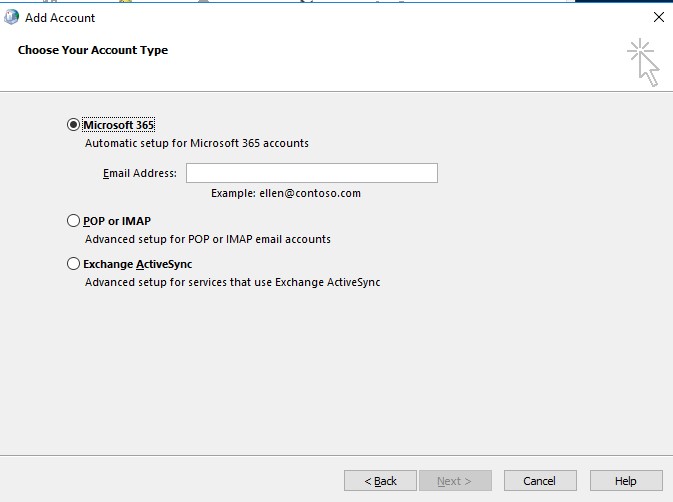The image size is (673, 502).
Task: Click the Email Address input field
Action: pyautogui.click(x=312, y=173)
